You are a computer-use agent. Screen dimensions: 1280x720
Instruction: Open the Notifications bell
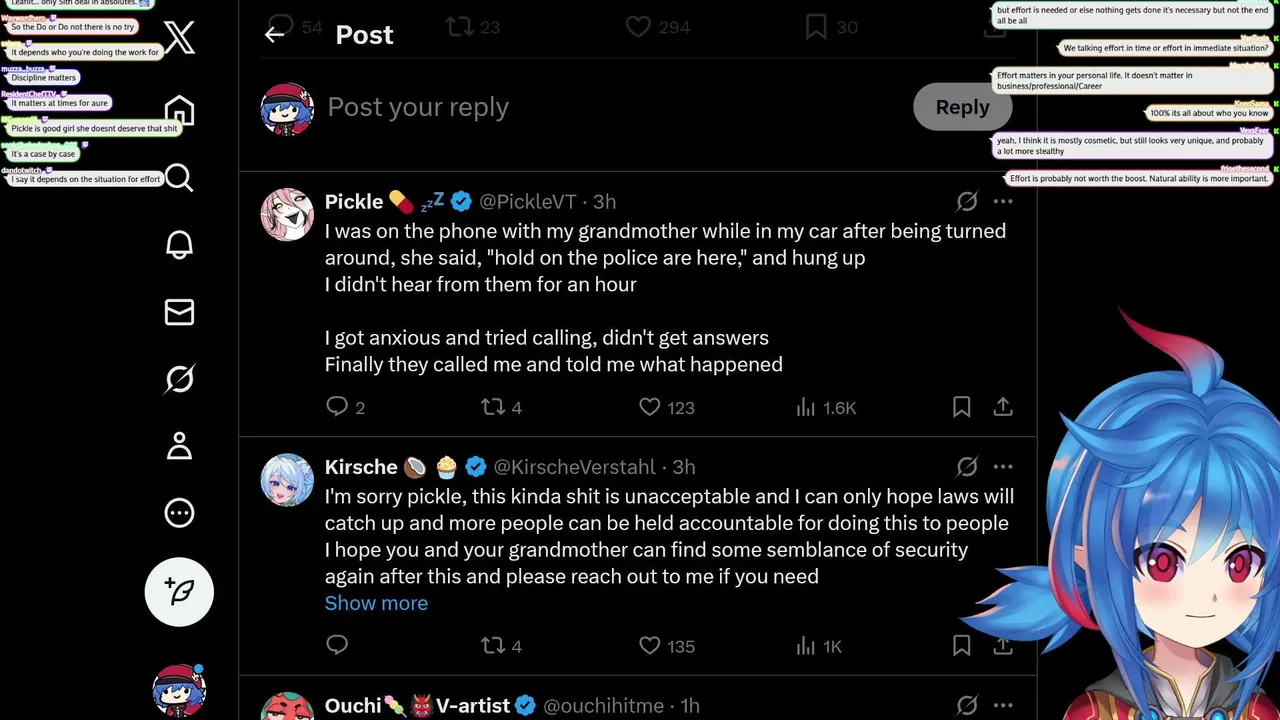coord(179,245)
